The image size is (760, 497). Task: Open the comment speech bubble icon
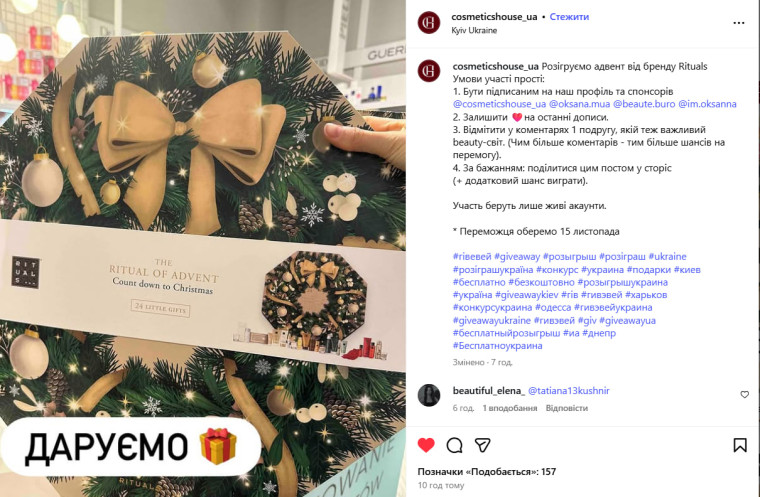454,445
